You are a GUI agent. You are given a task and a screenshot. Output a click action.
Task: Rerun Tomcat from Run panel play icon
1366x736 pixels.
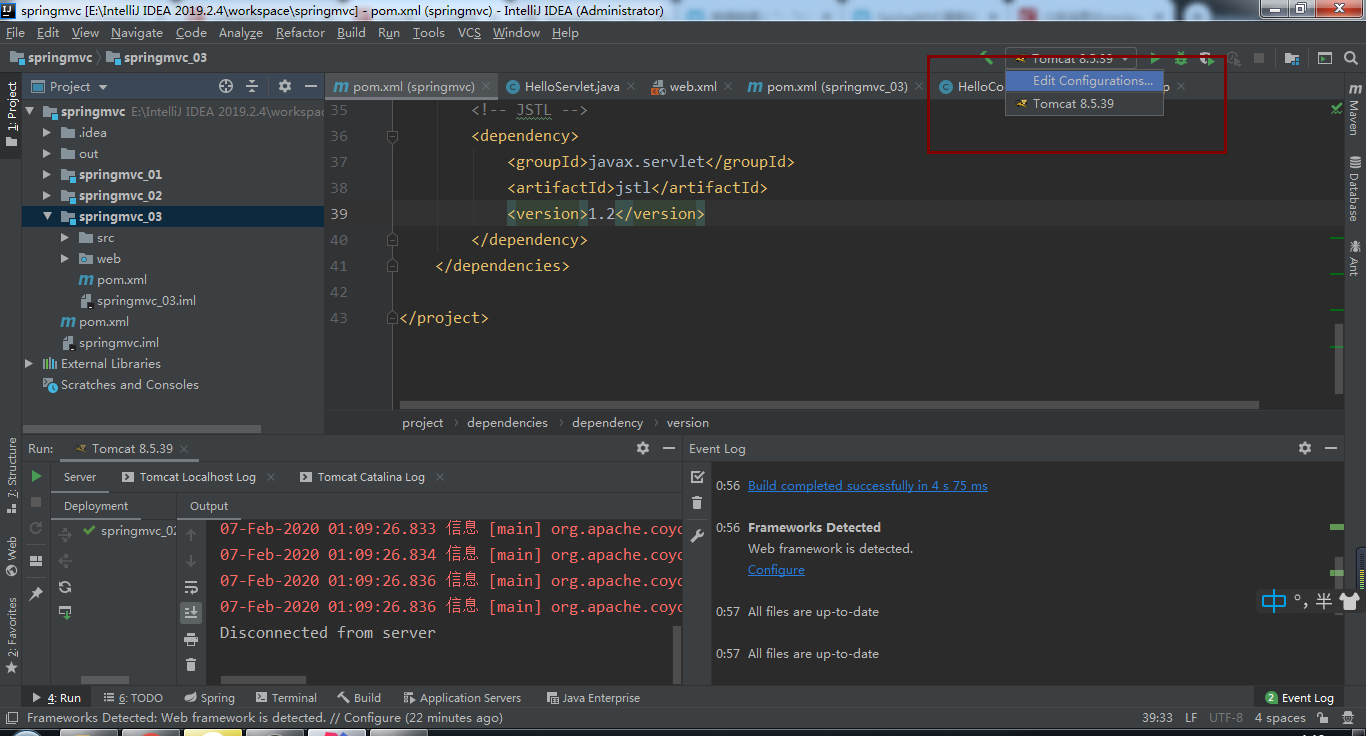pyautogui.click(x=36, y=477)
